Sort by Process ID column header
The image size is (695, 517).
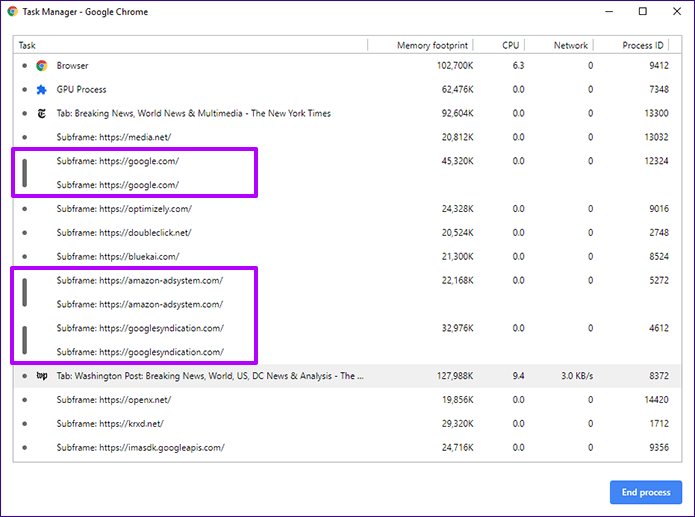pos(631,45)
